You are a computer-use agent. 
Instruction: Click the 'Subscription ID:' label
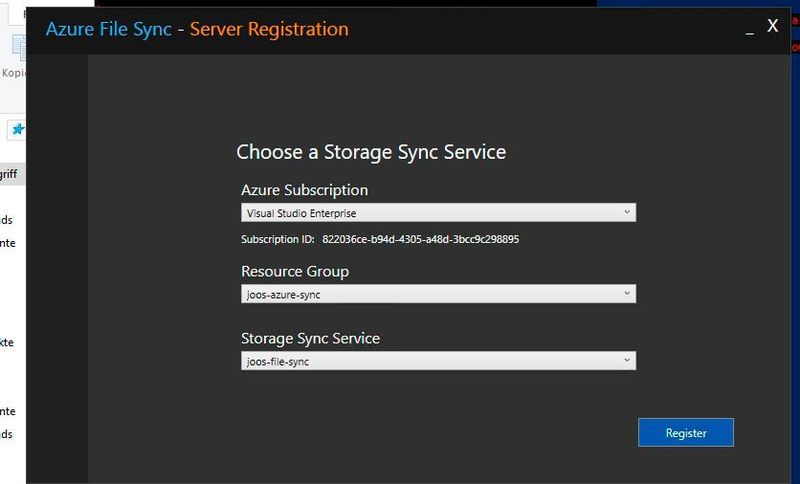(x=278, y=239)
